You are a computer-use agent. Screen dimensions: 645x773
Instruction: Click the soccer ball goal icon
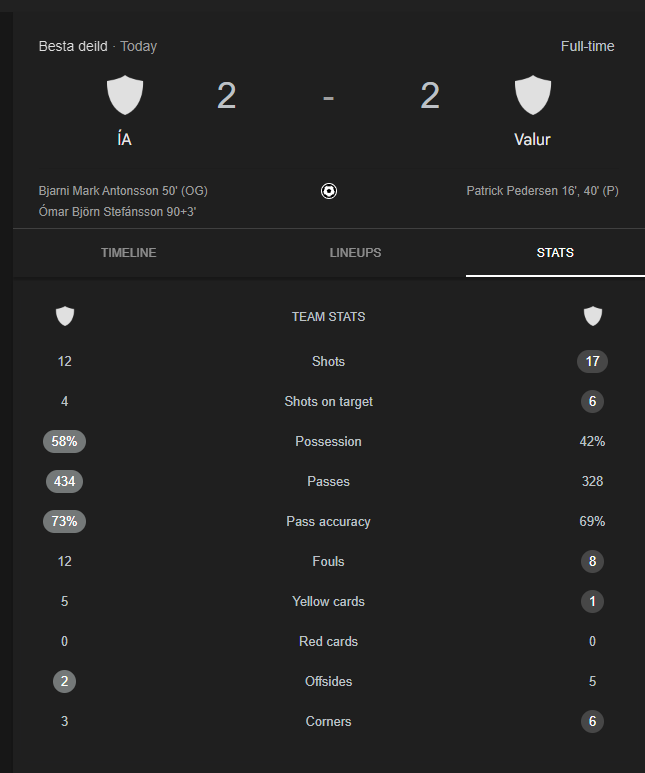329,191
